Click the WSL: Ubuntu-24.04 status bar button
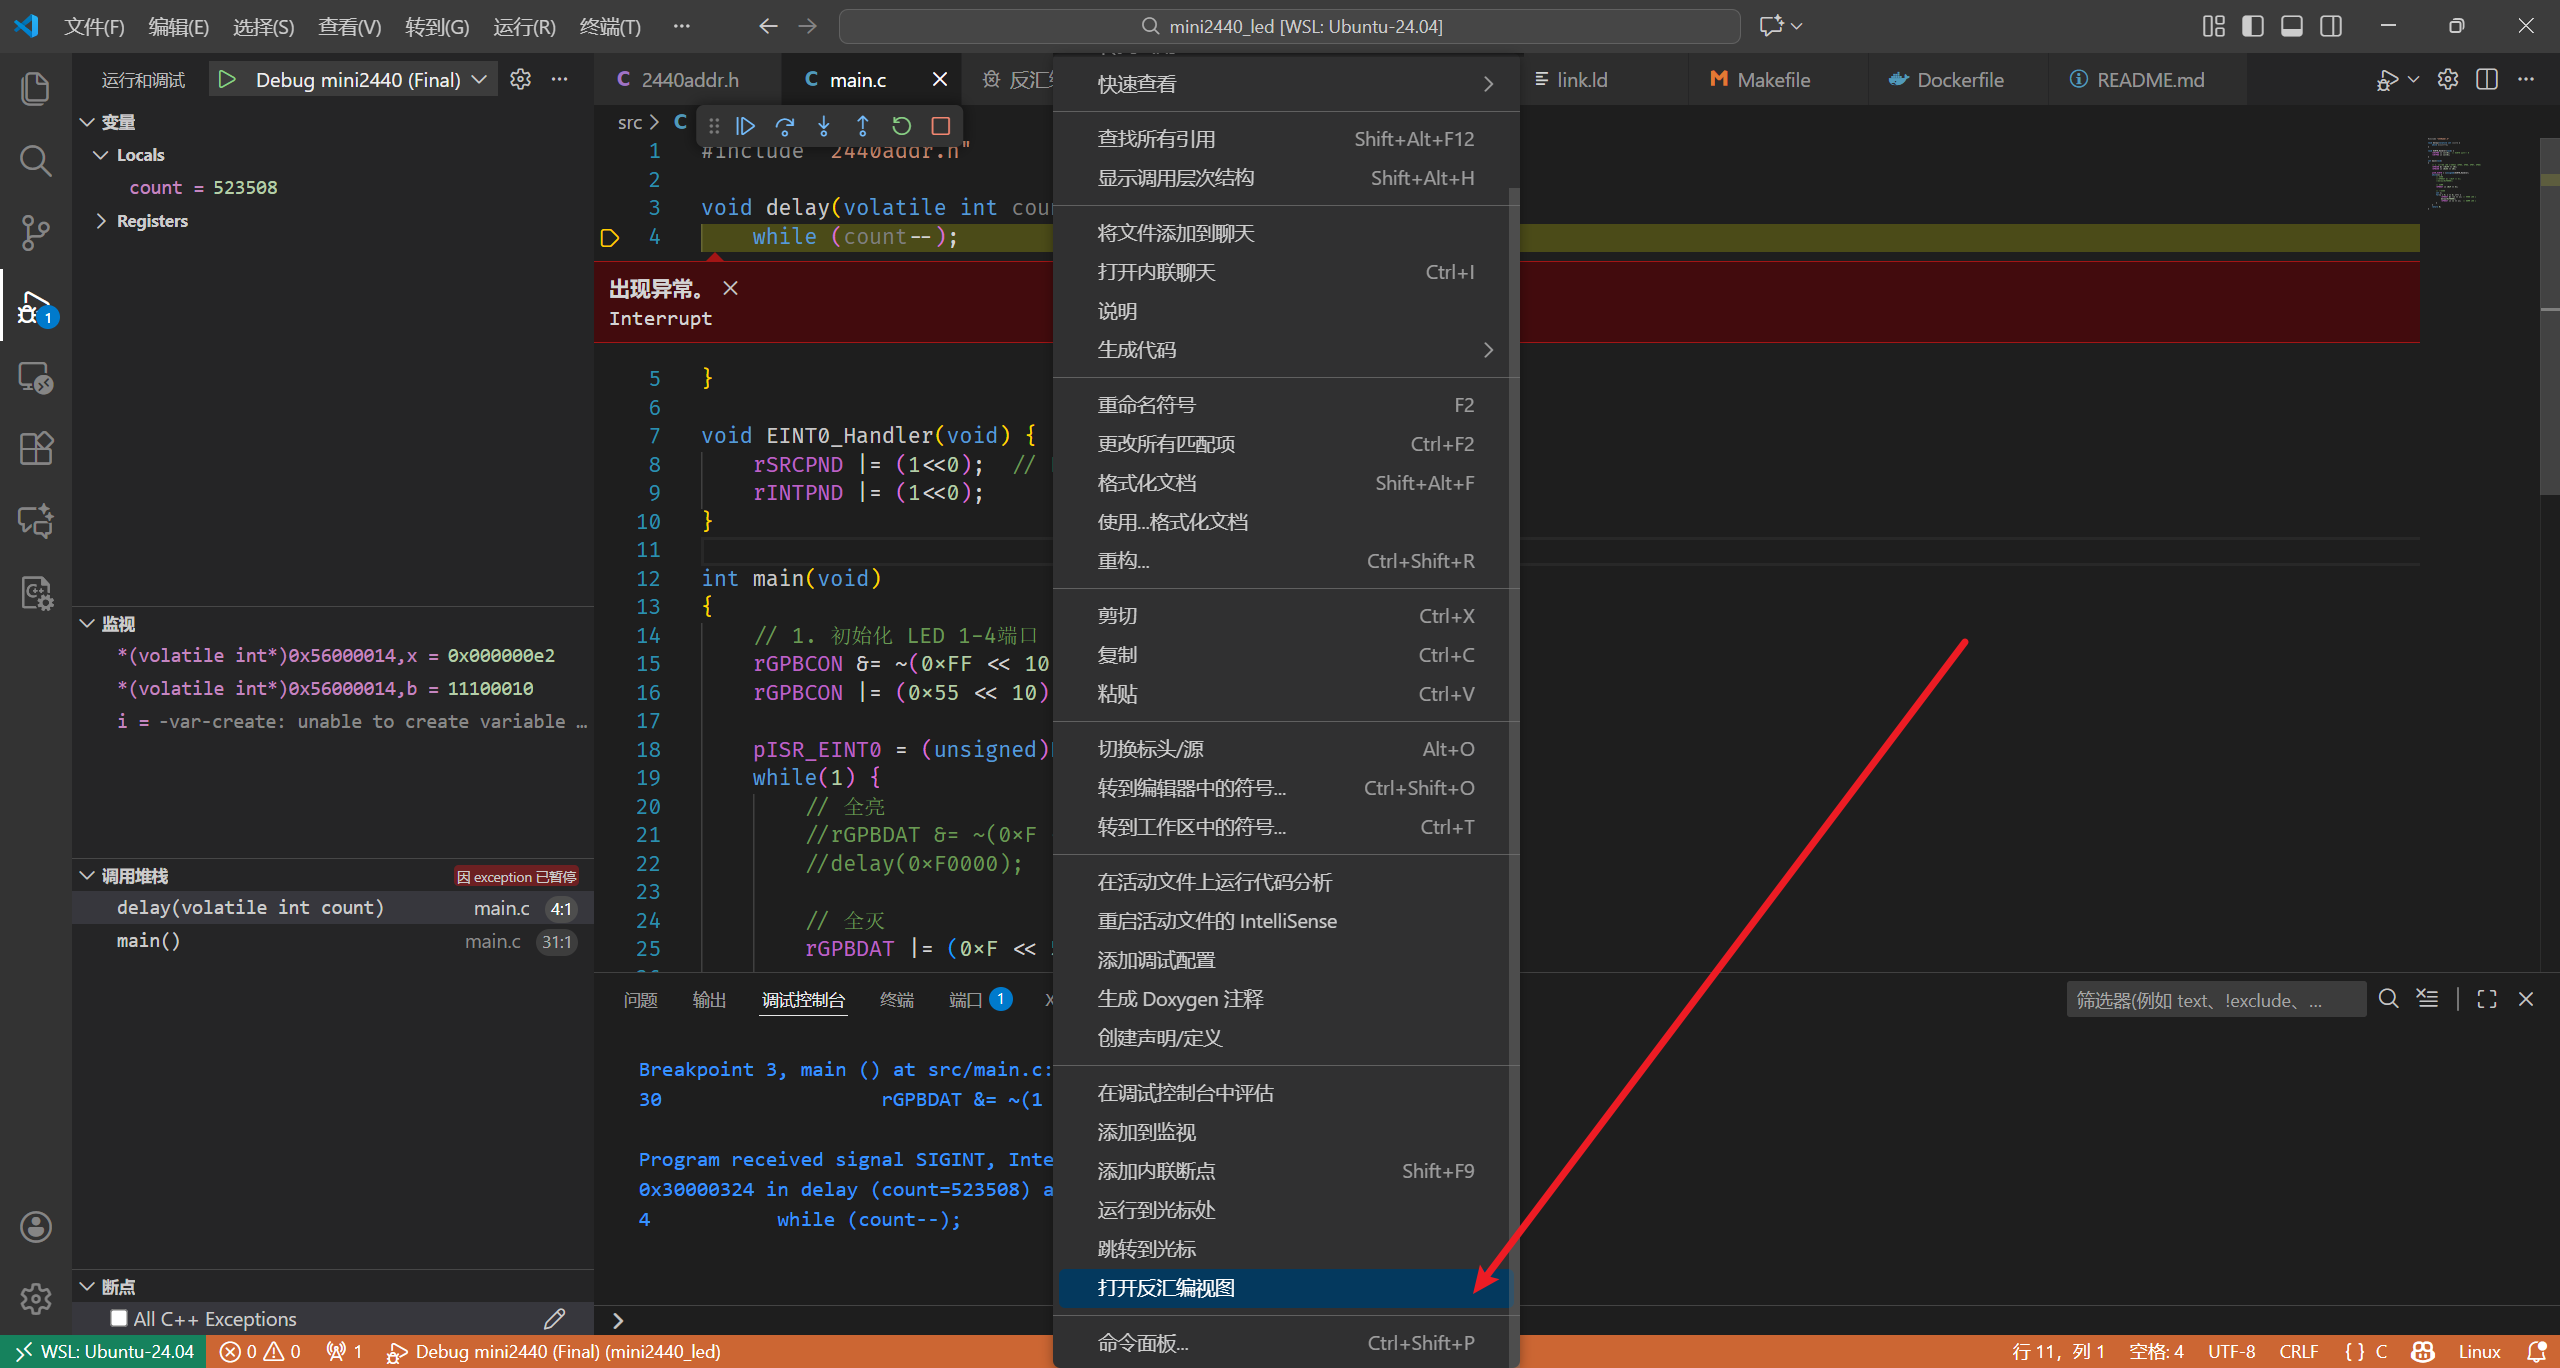 pyautogui.click(x=105, y=1352)
